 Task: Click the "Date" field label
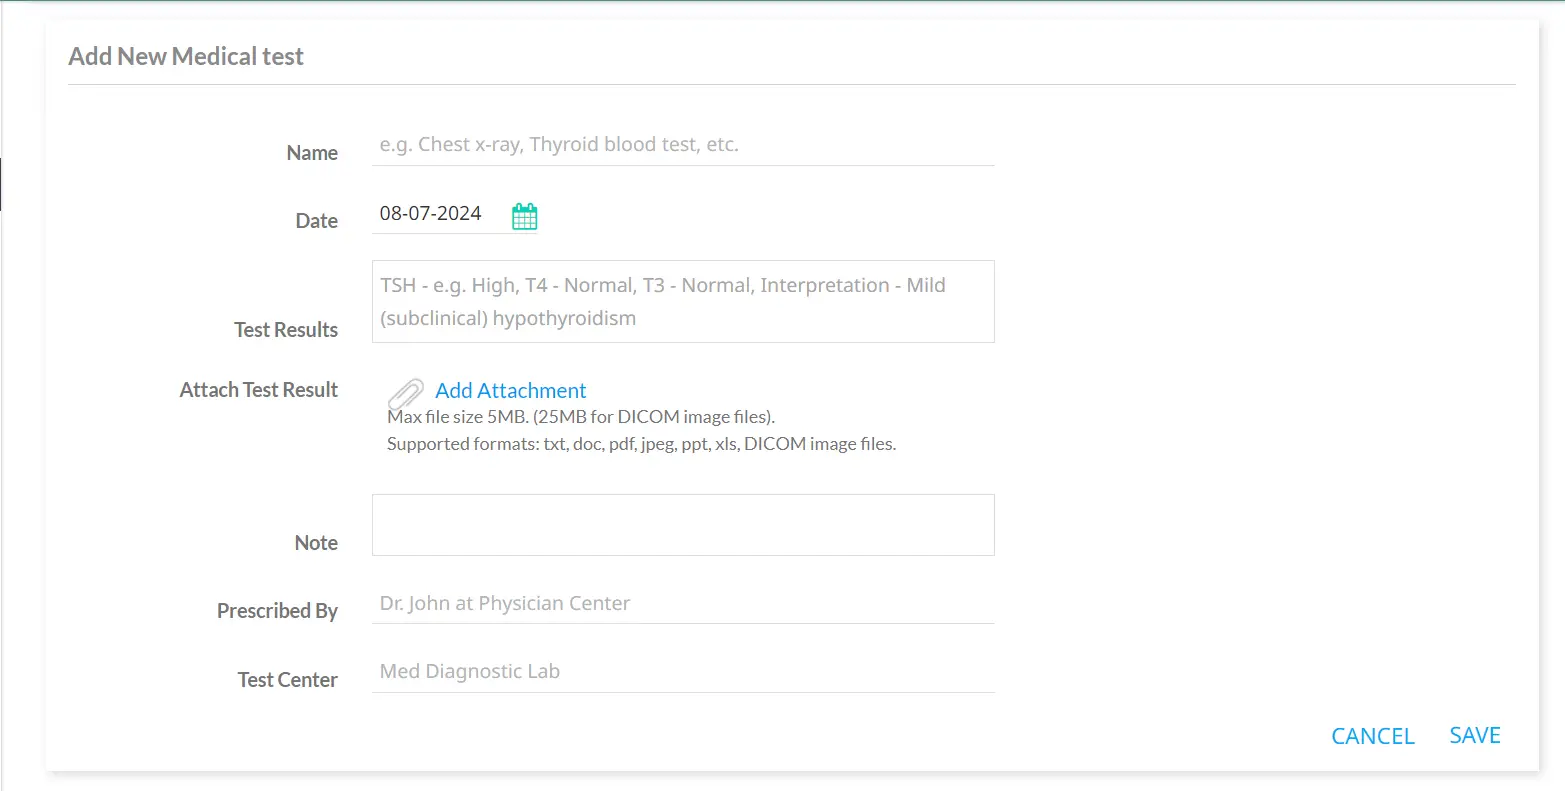[316, 221]
